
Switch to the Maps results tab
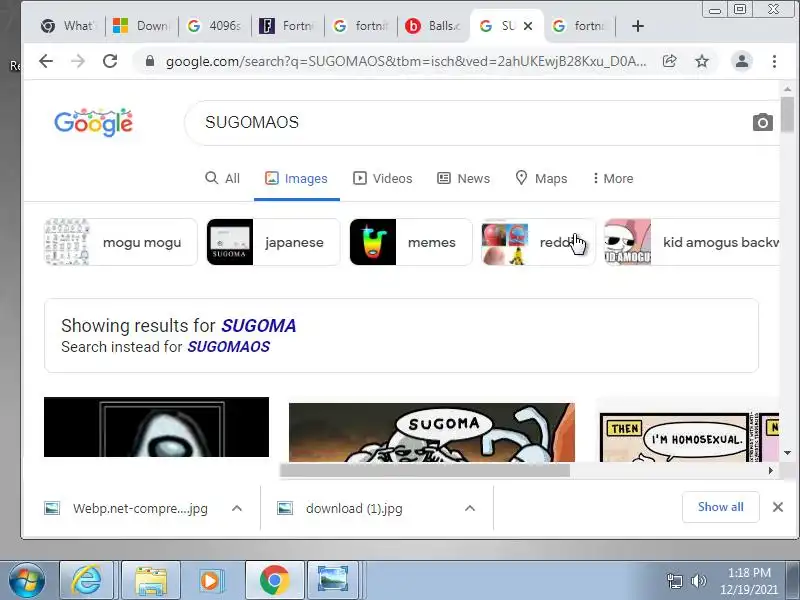(541, 178)
